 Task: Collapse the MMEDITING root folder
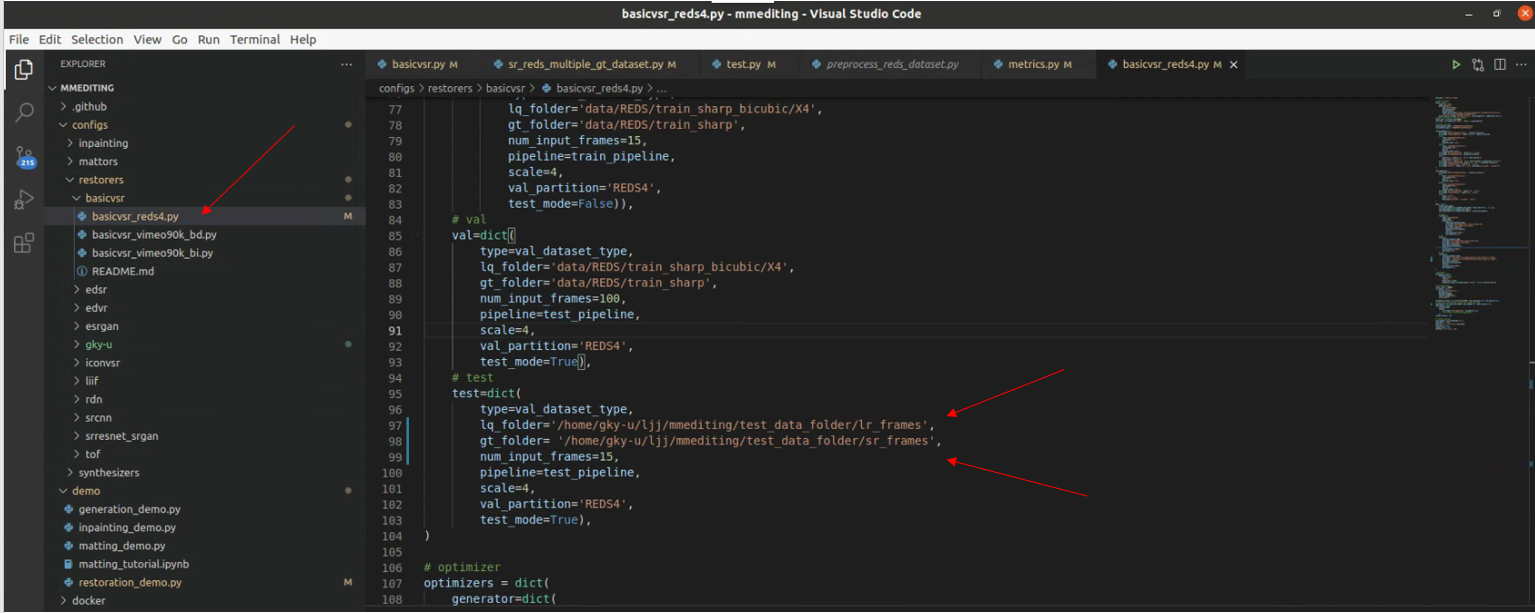click(54, 88)
